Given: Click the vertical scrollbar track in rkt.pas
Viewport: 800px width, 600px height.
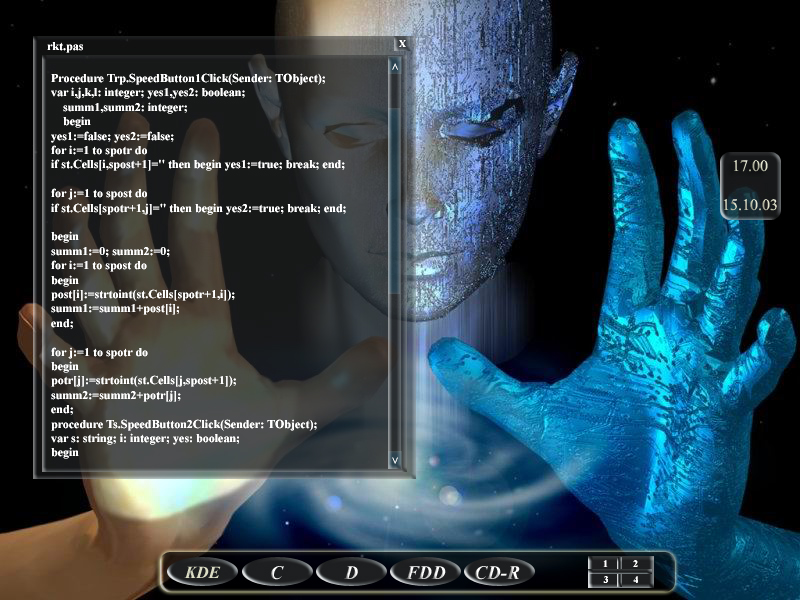Looking at the screenshot, I should tap(395, 260).
